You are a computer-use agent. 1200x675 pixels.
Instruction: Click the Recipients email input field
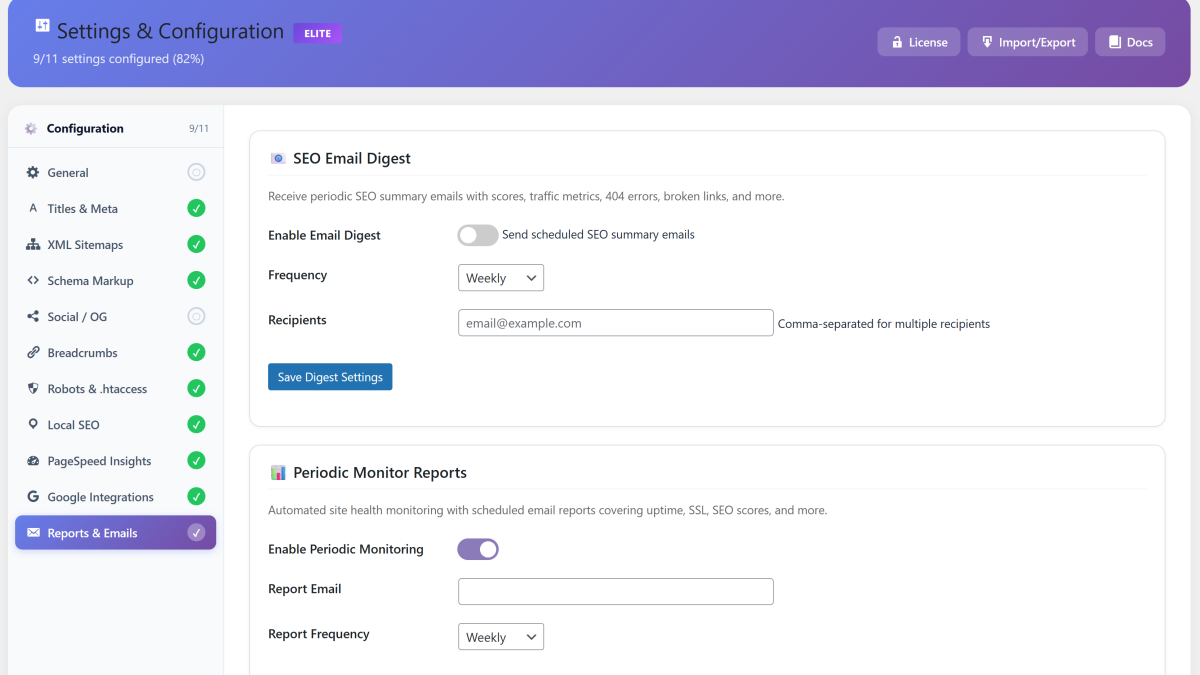click(615, 322)
